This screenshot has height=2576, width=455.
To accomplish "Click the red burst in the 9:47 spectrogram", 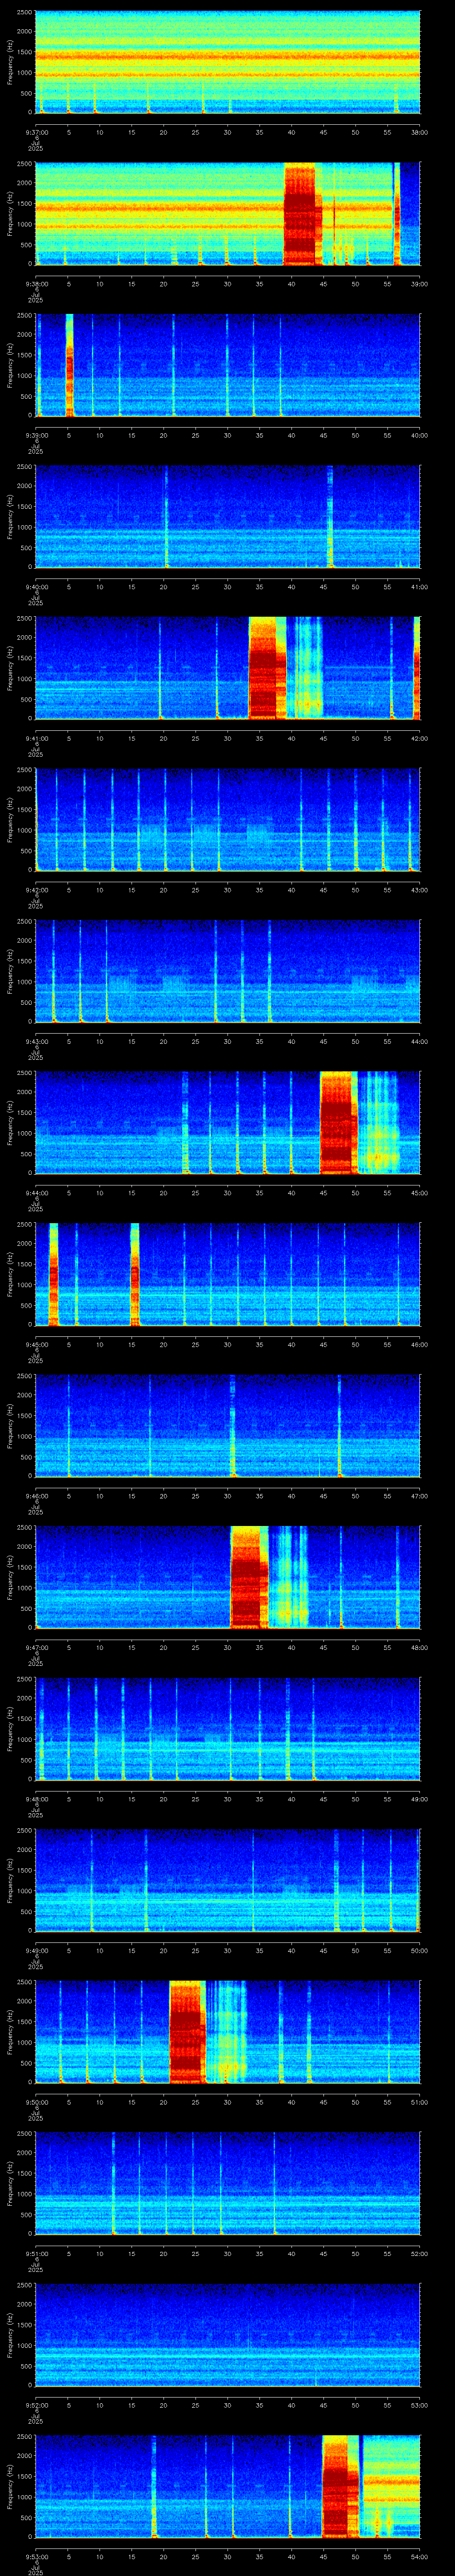I will [x=248, y=1577].
